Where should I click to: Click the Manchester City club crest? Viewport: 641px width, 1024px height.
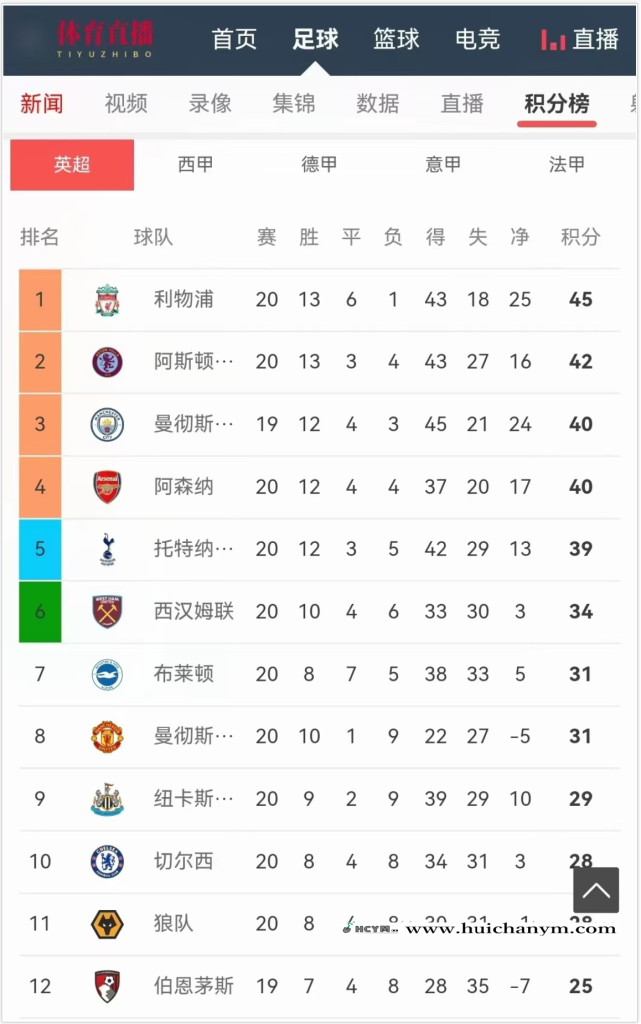[107, 424]
